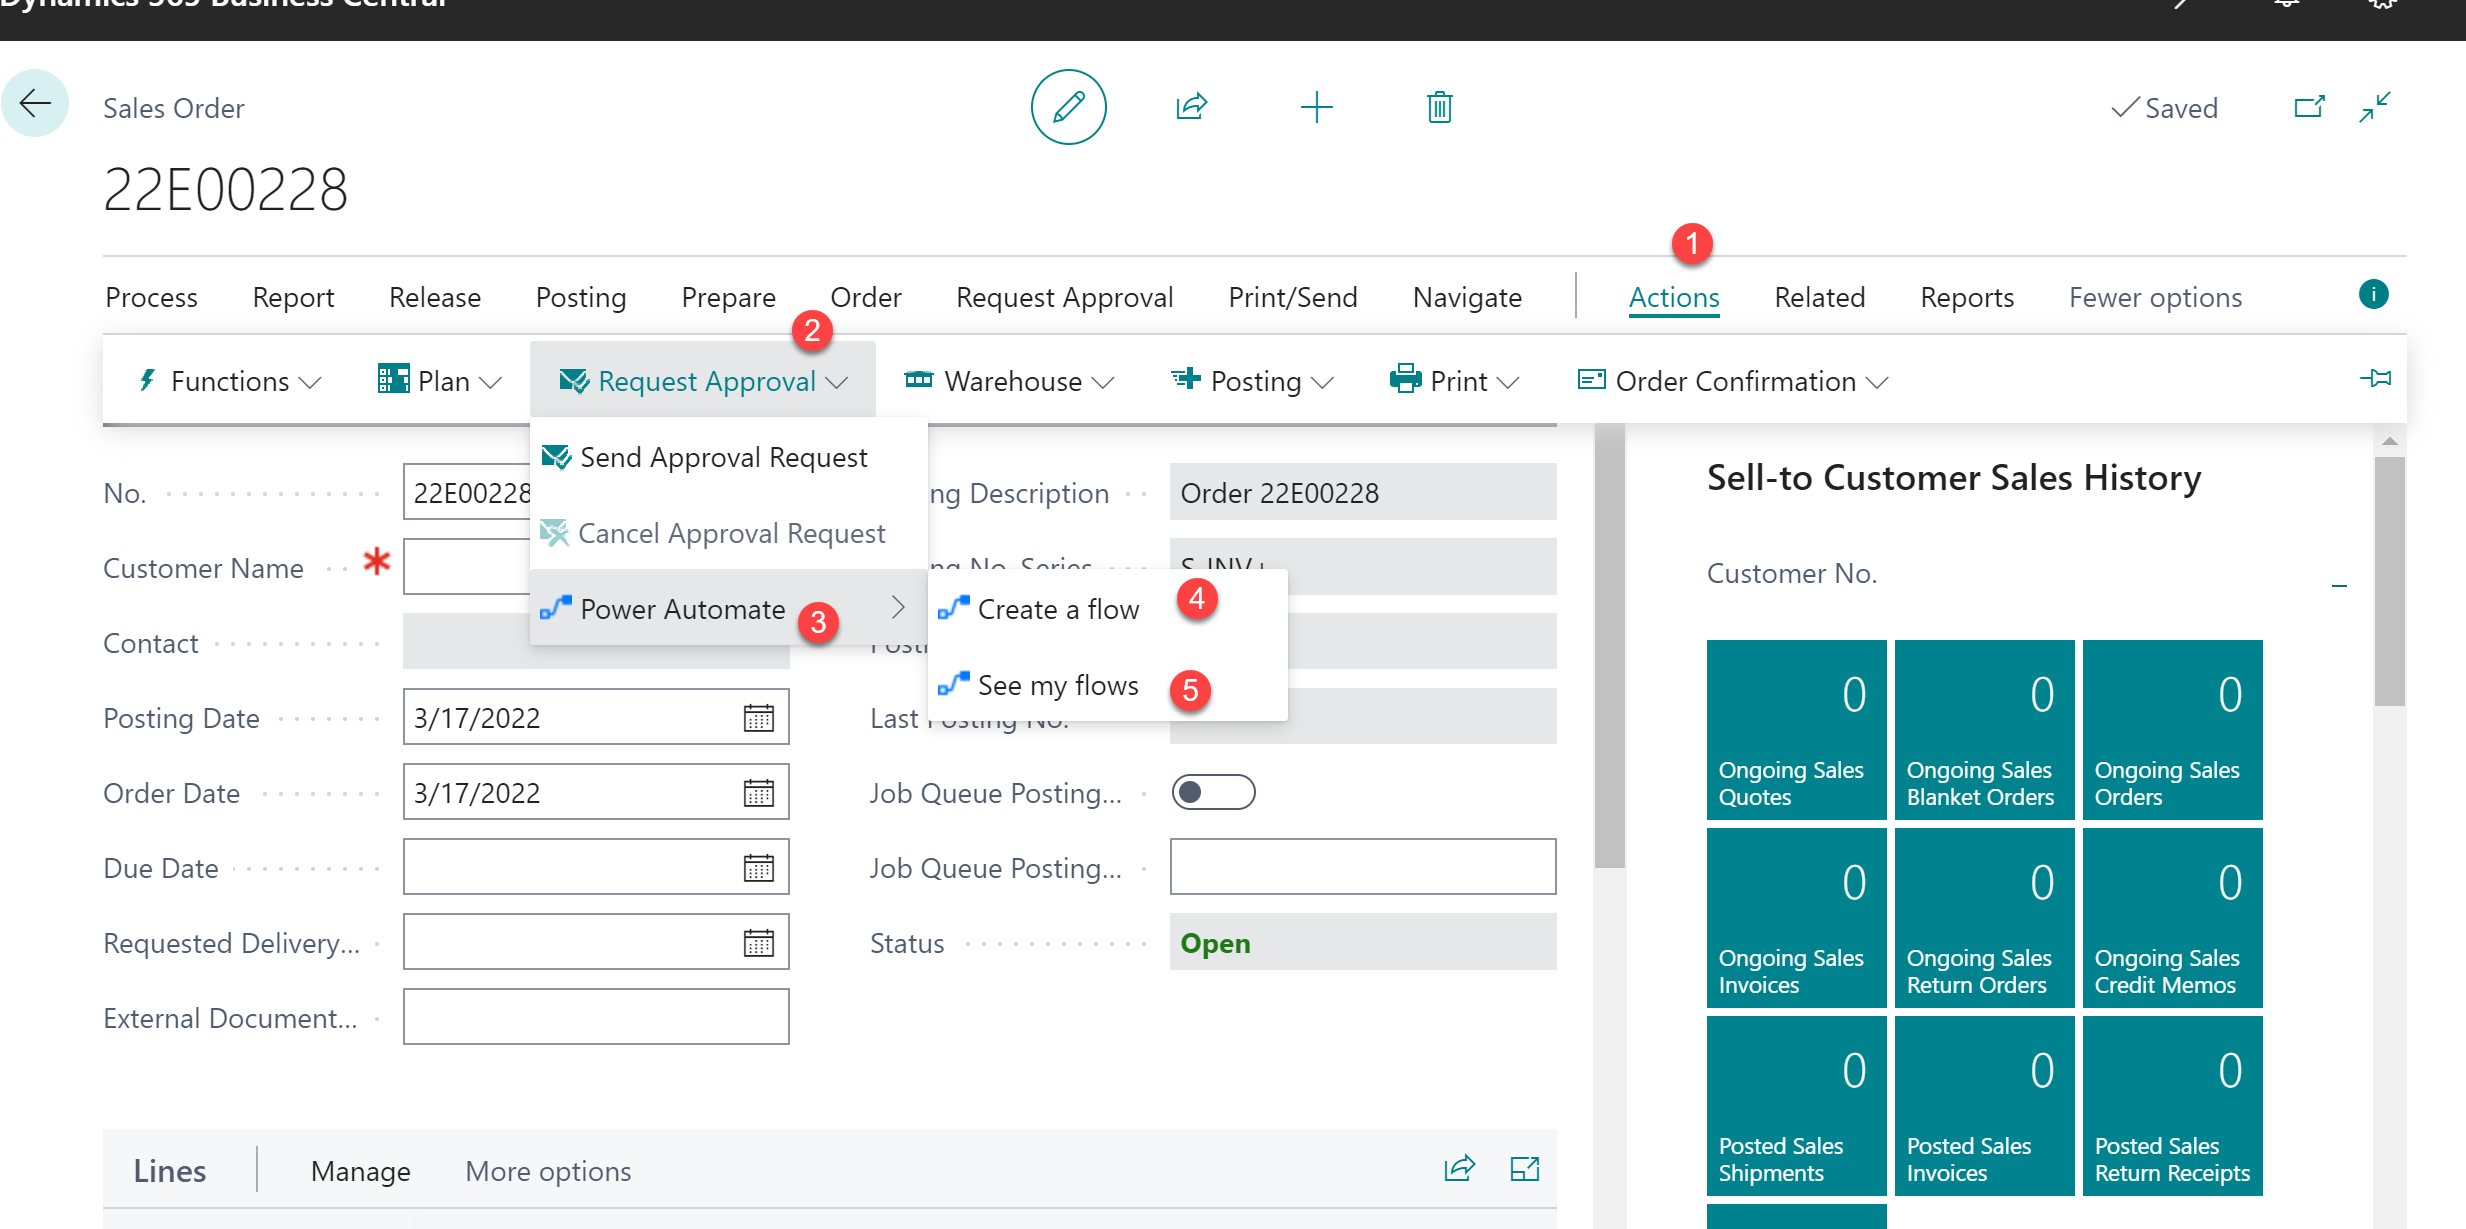
Task: Click the back arrow button
Action: [x=36, y=103]
